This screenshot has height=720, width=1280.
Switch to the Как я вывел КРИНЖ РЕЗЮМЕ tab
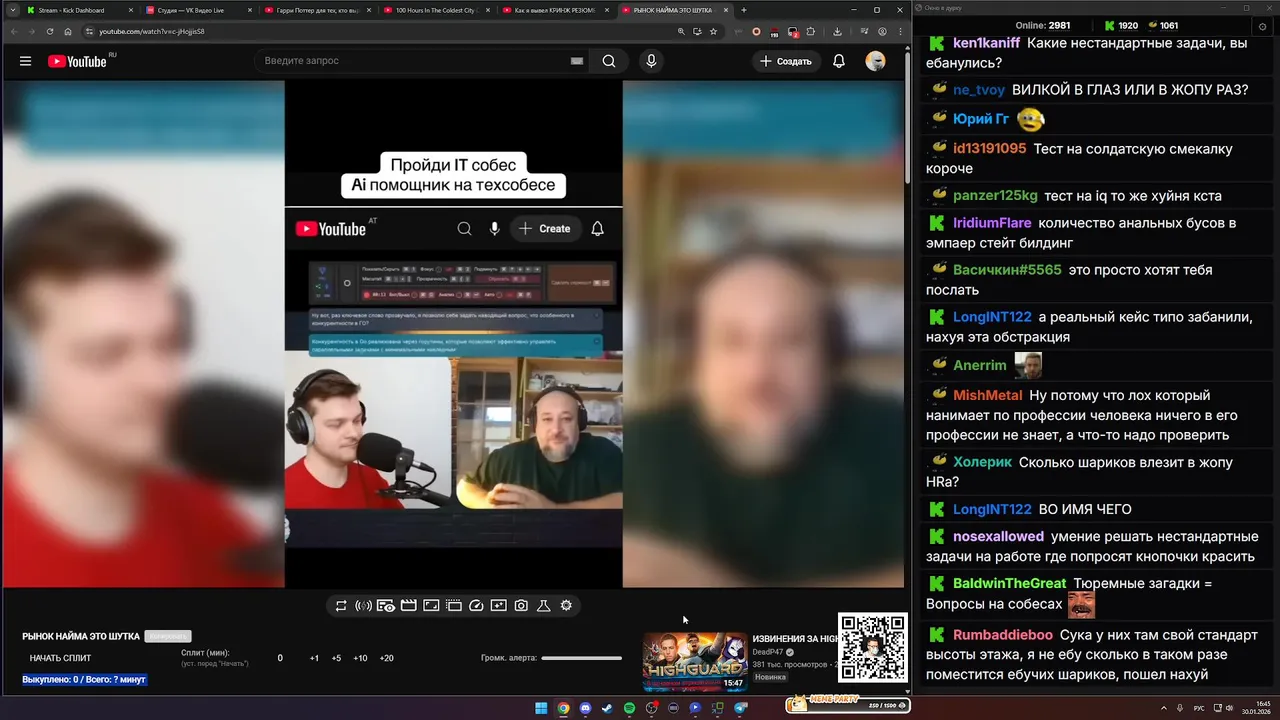pos(555,10)
